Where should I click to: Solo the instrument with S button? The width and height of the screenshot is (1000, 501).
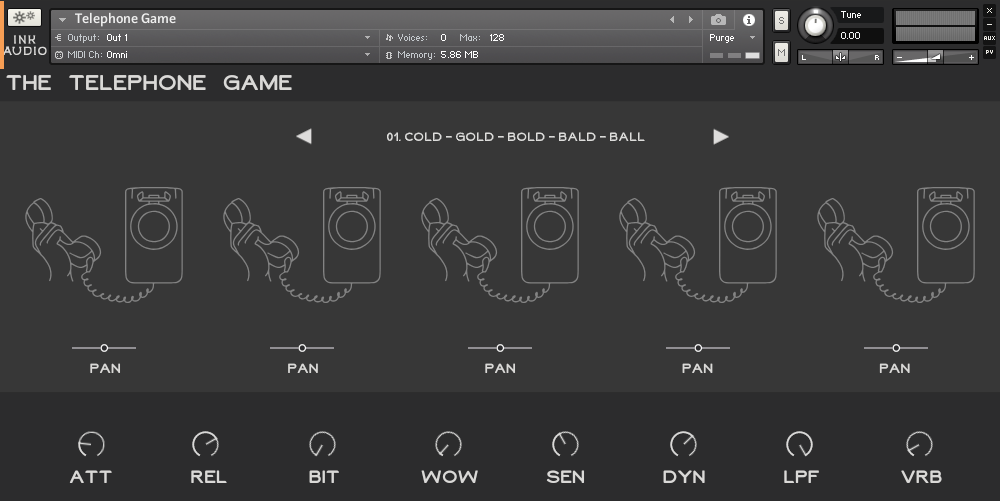click(781, 20)
